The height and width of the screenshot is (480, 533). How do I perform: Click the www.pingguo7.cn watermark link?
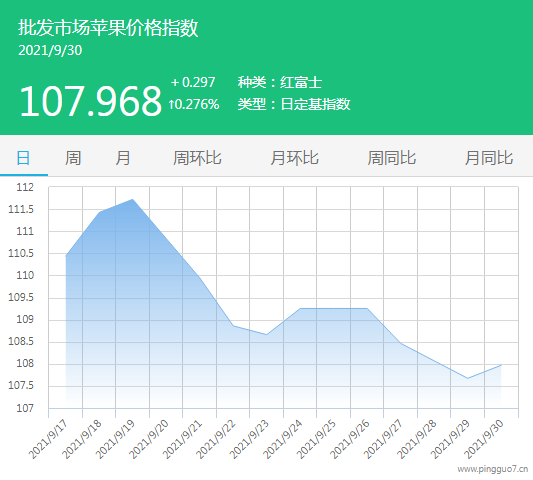493,469
